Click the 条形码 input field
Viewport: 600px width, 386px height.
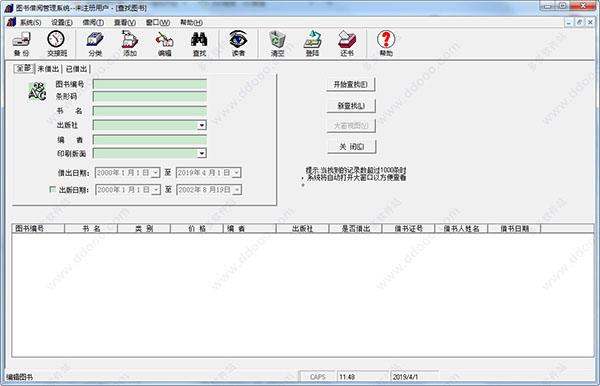point(150,96)
